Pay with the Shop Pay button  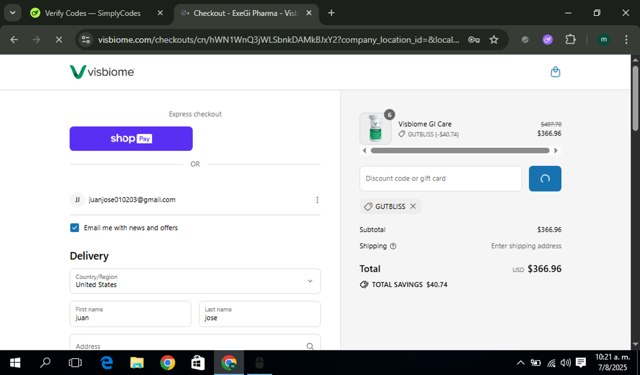click(x=131, y=139)
